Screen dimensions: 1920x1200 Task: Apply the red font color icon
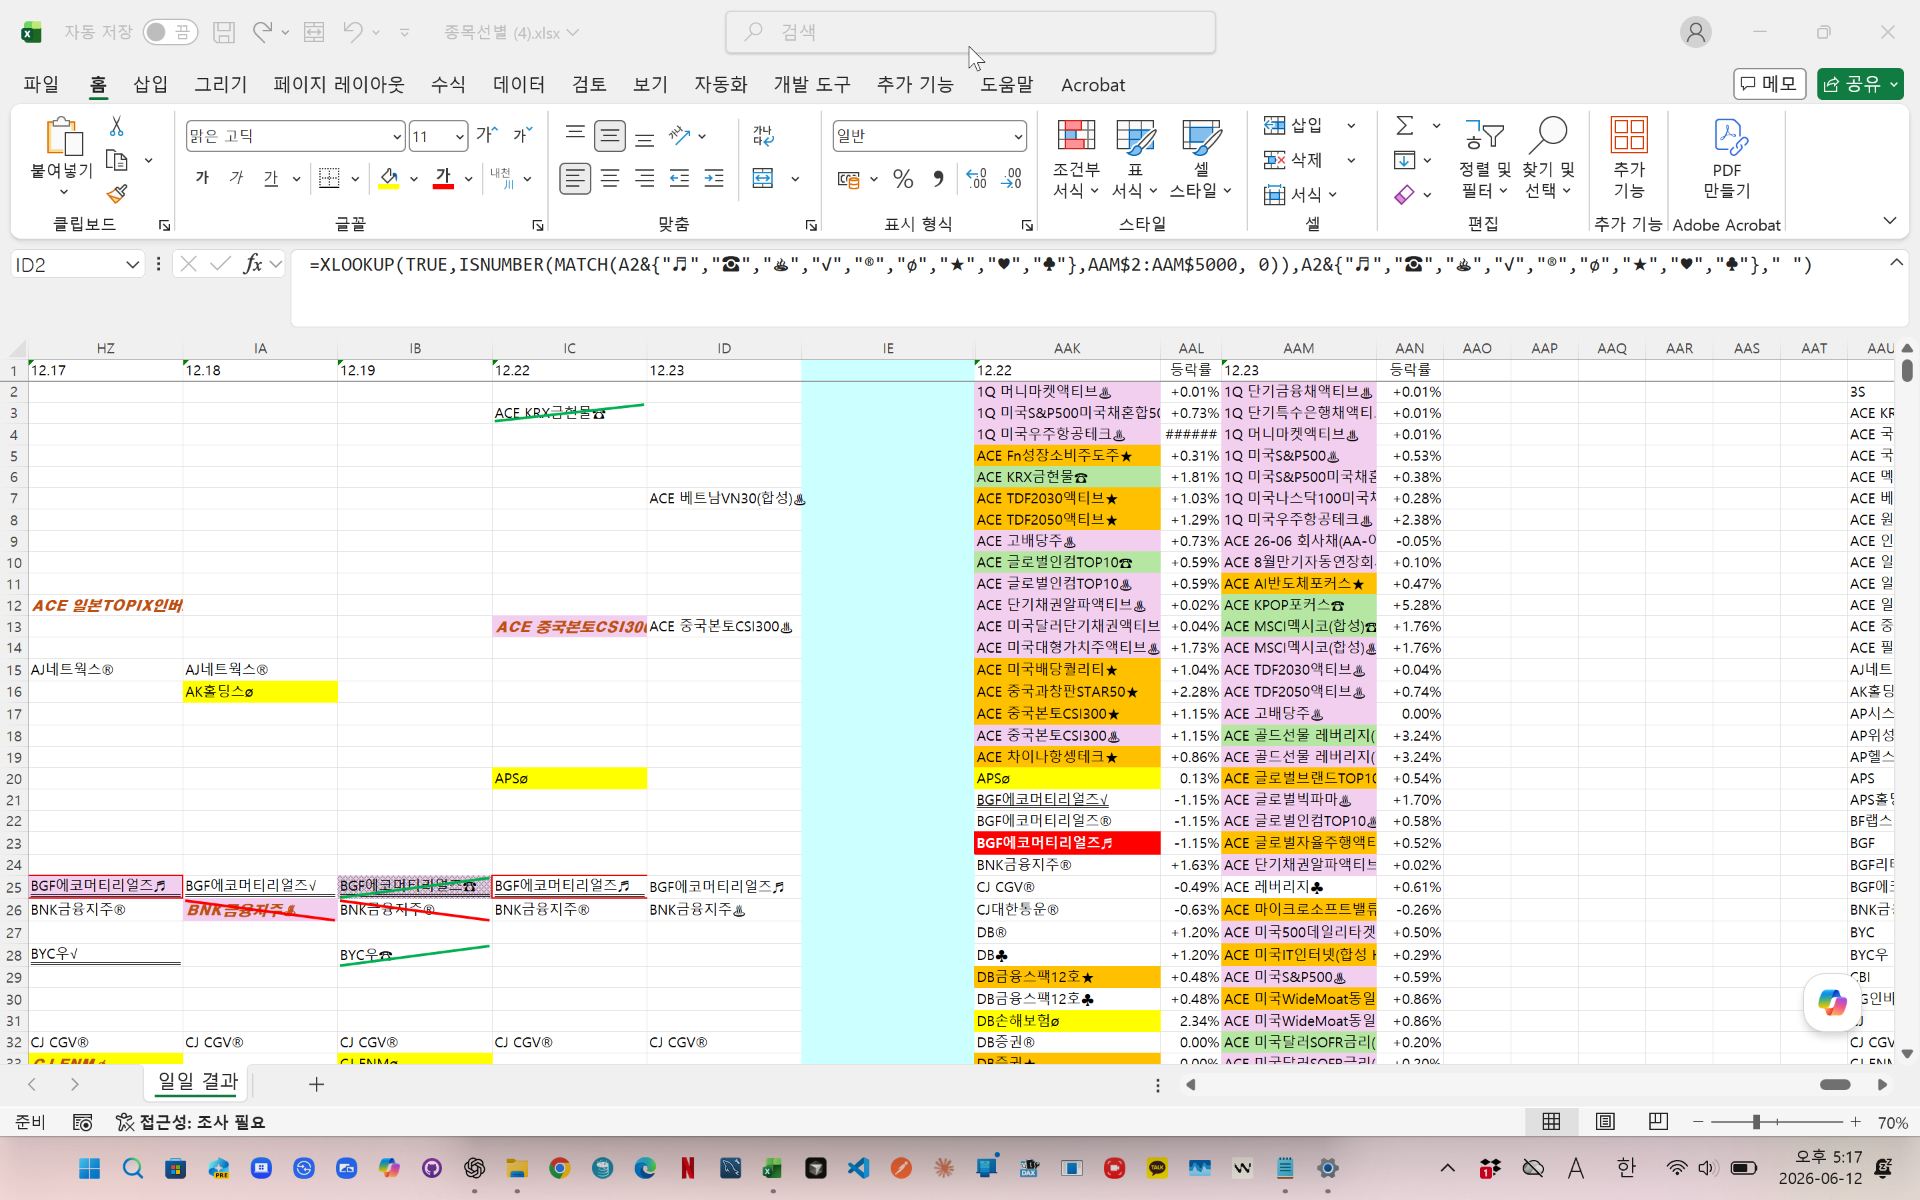(x=444, y=179)
